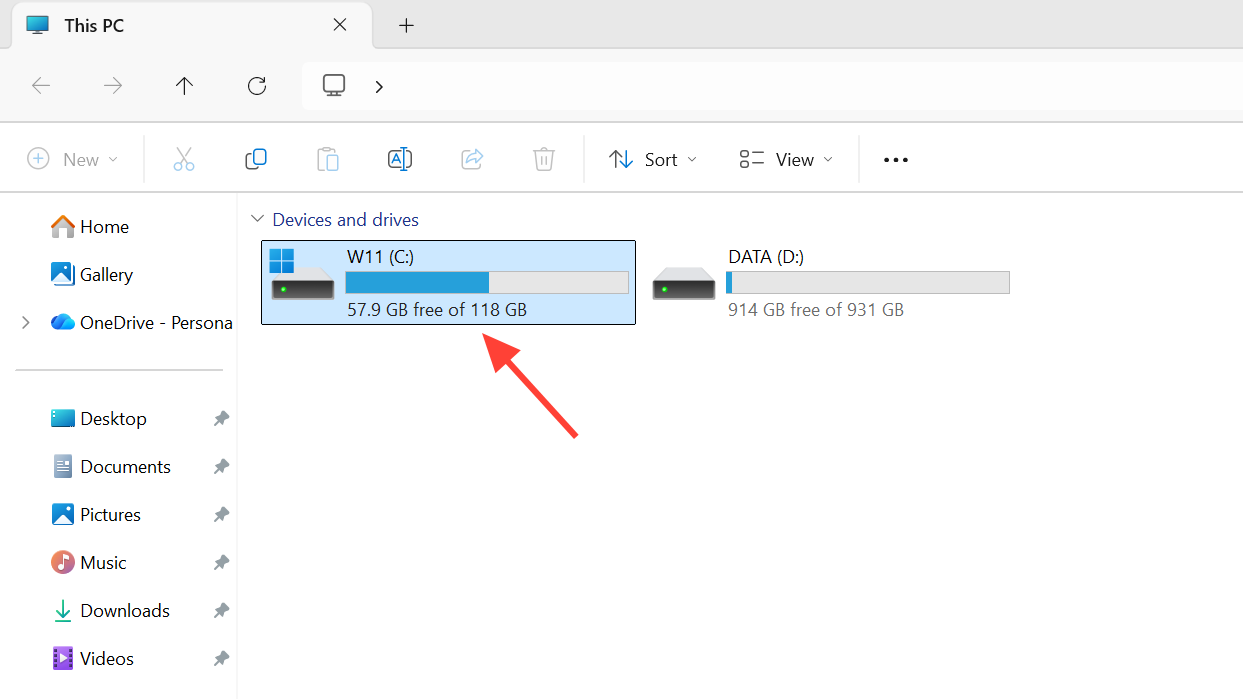Click the 'DATA (D:)' drive label
1243x699 pixels.
tap(766, 257)
